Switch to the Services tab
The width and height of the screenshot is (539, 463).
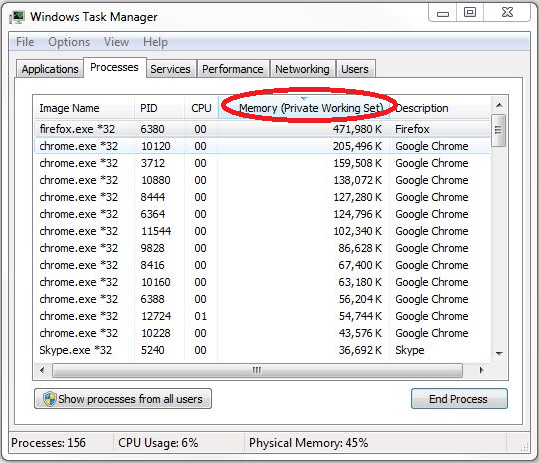[170, 69]
